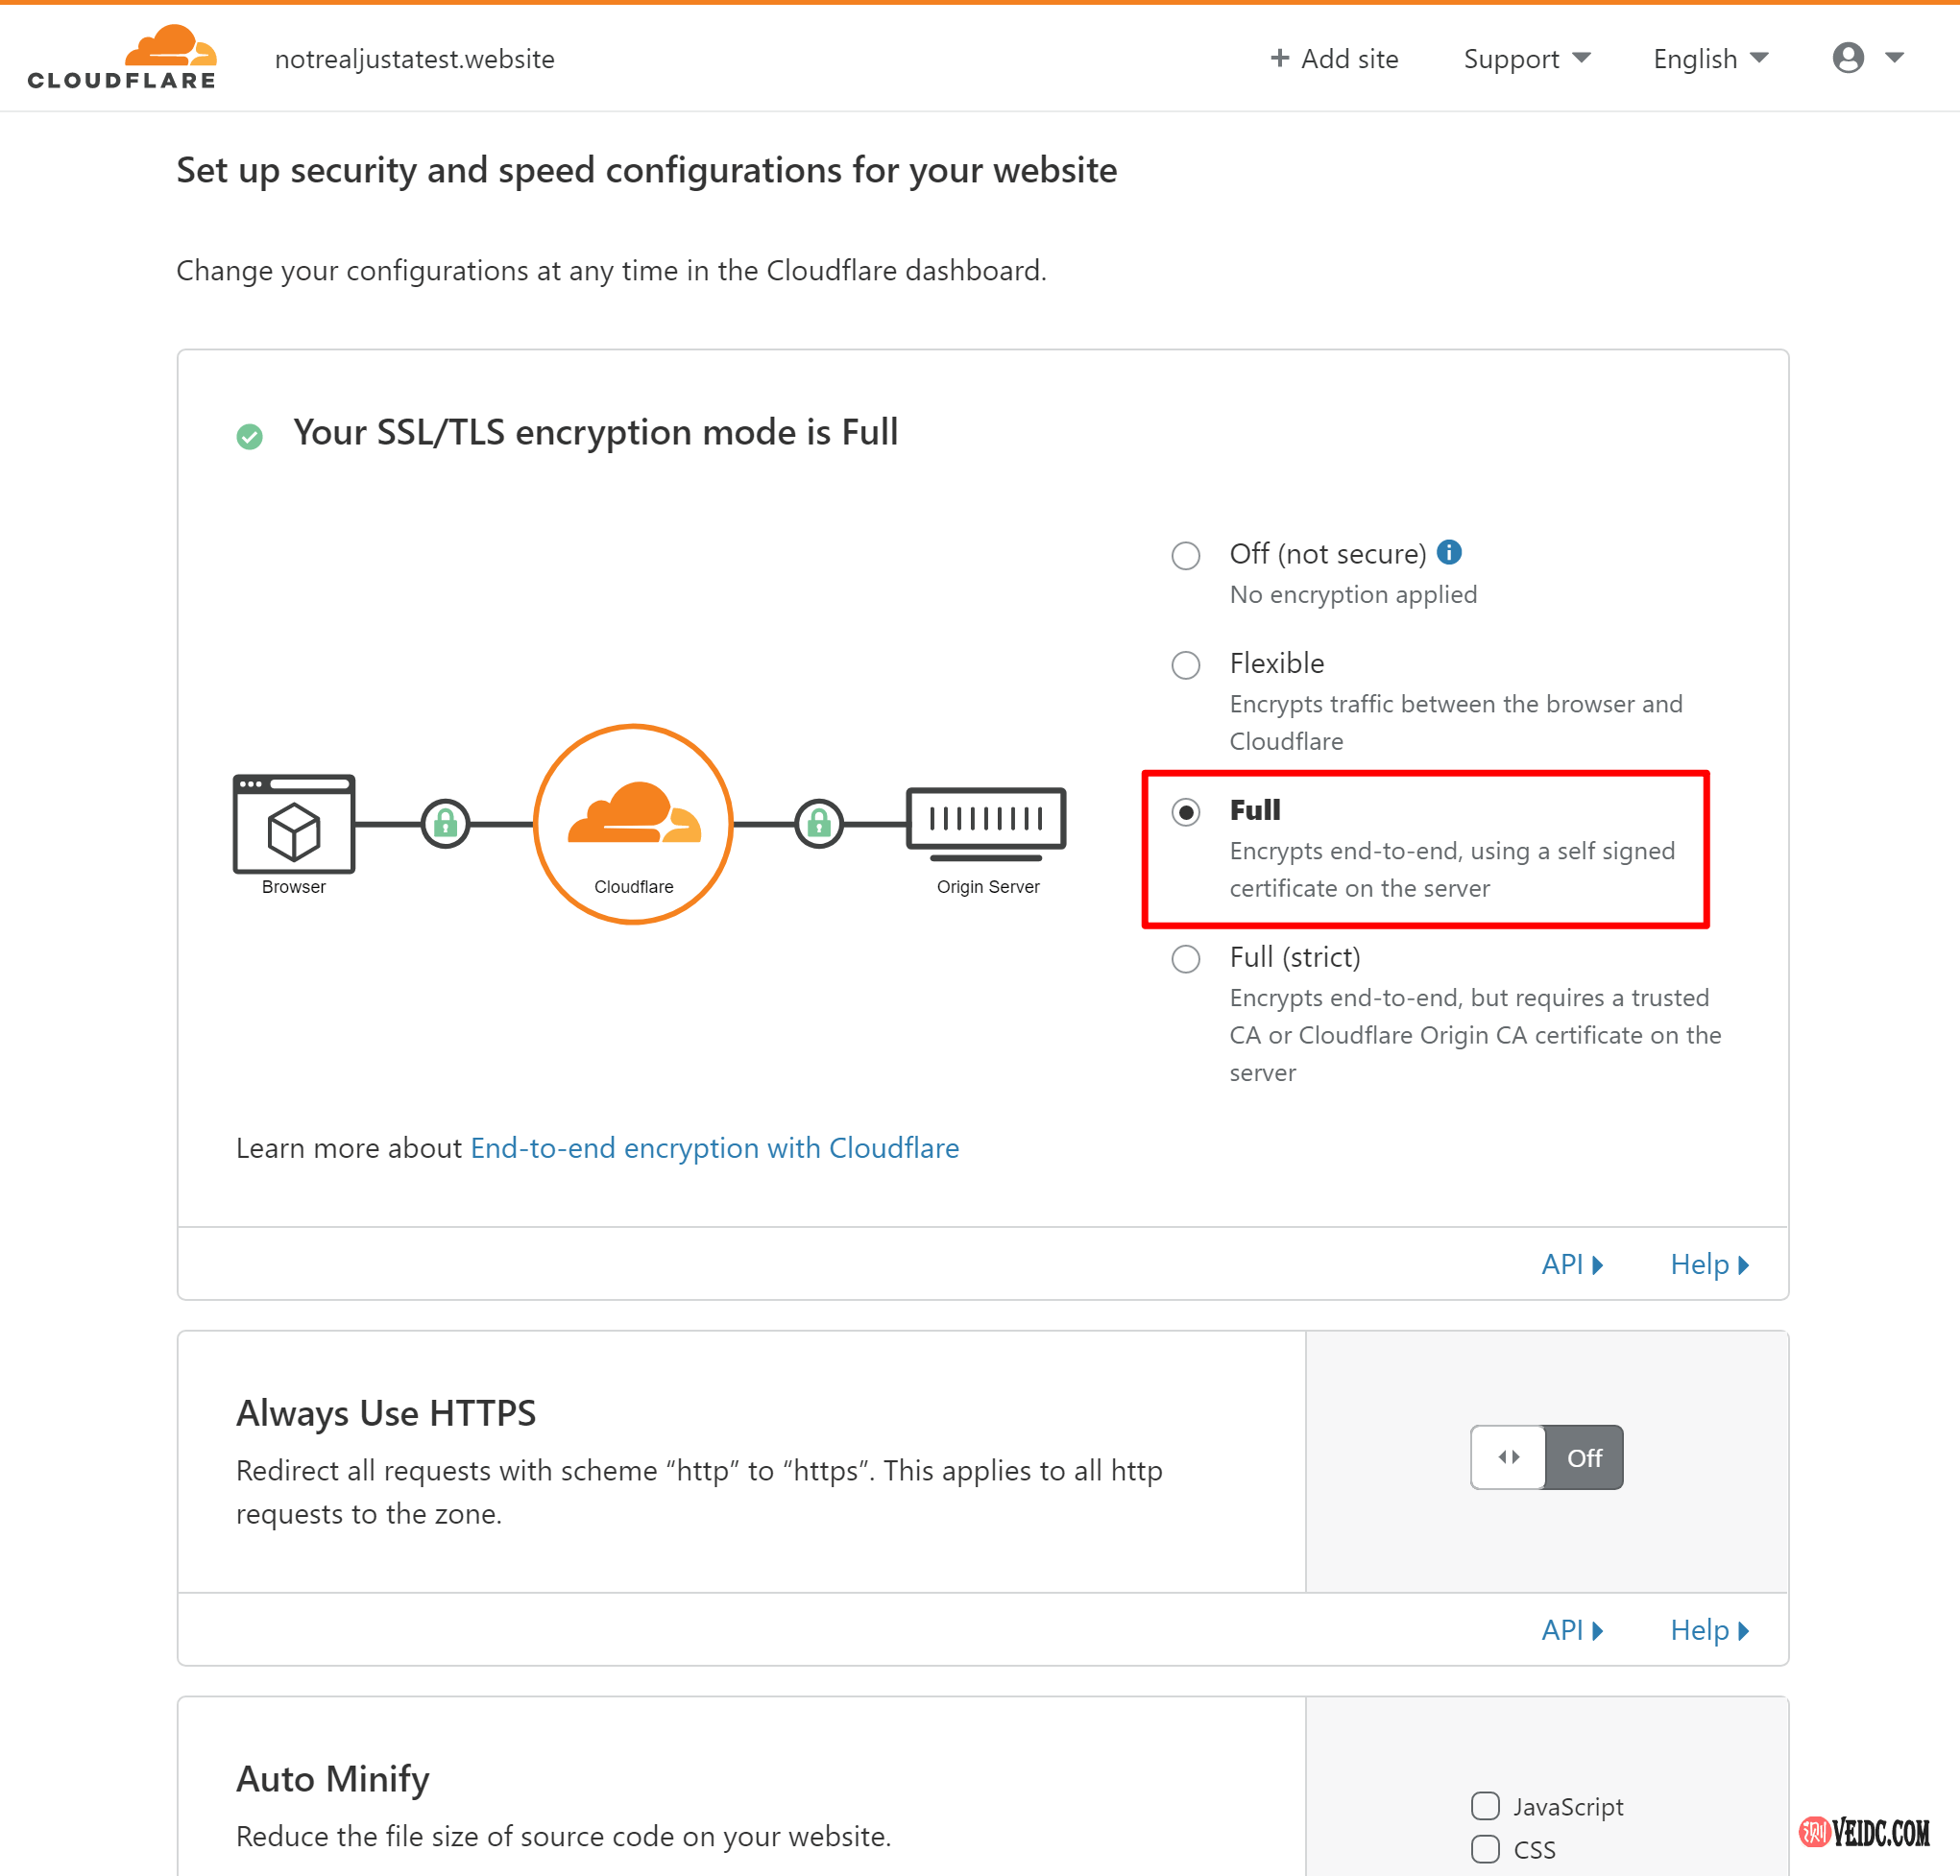Click the Cloudflare logo in header

click(x=122, y=58)
